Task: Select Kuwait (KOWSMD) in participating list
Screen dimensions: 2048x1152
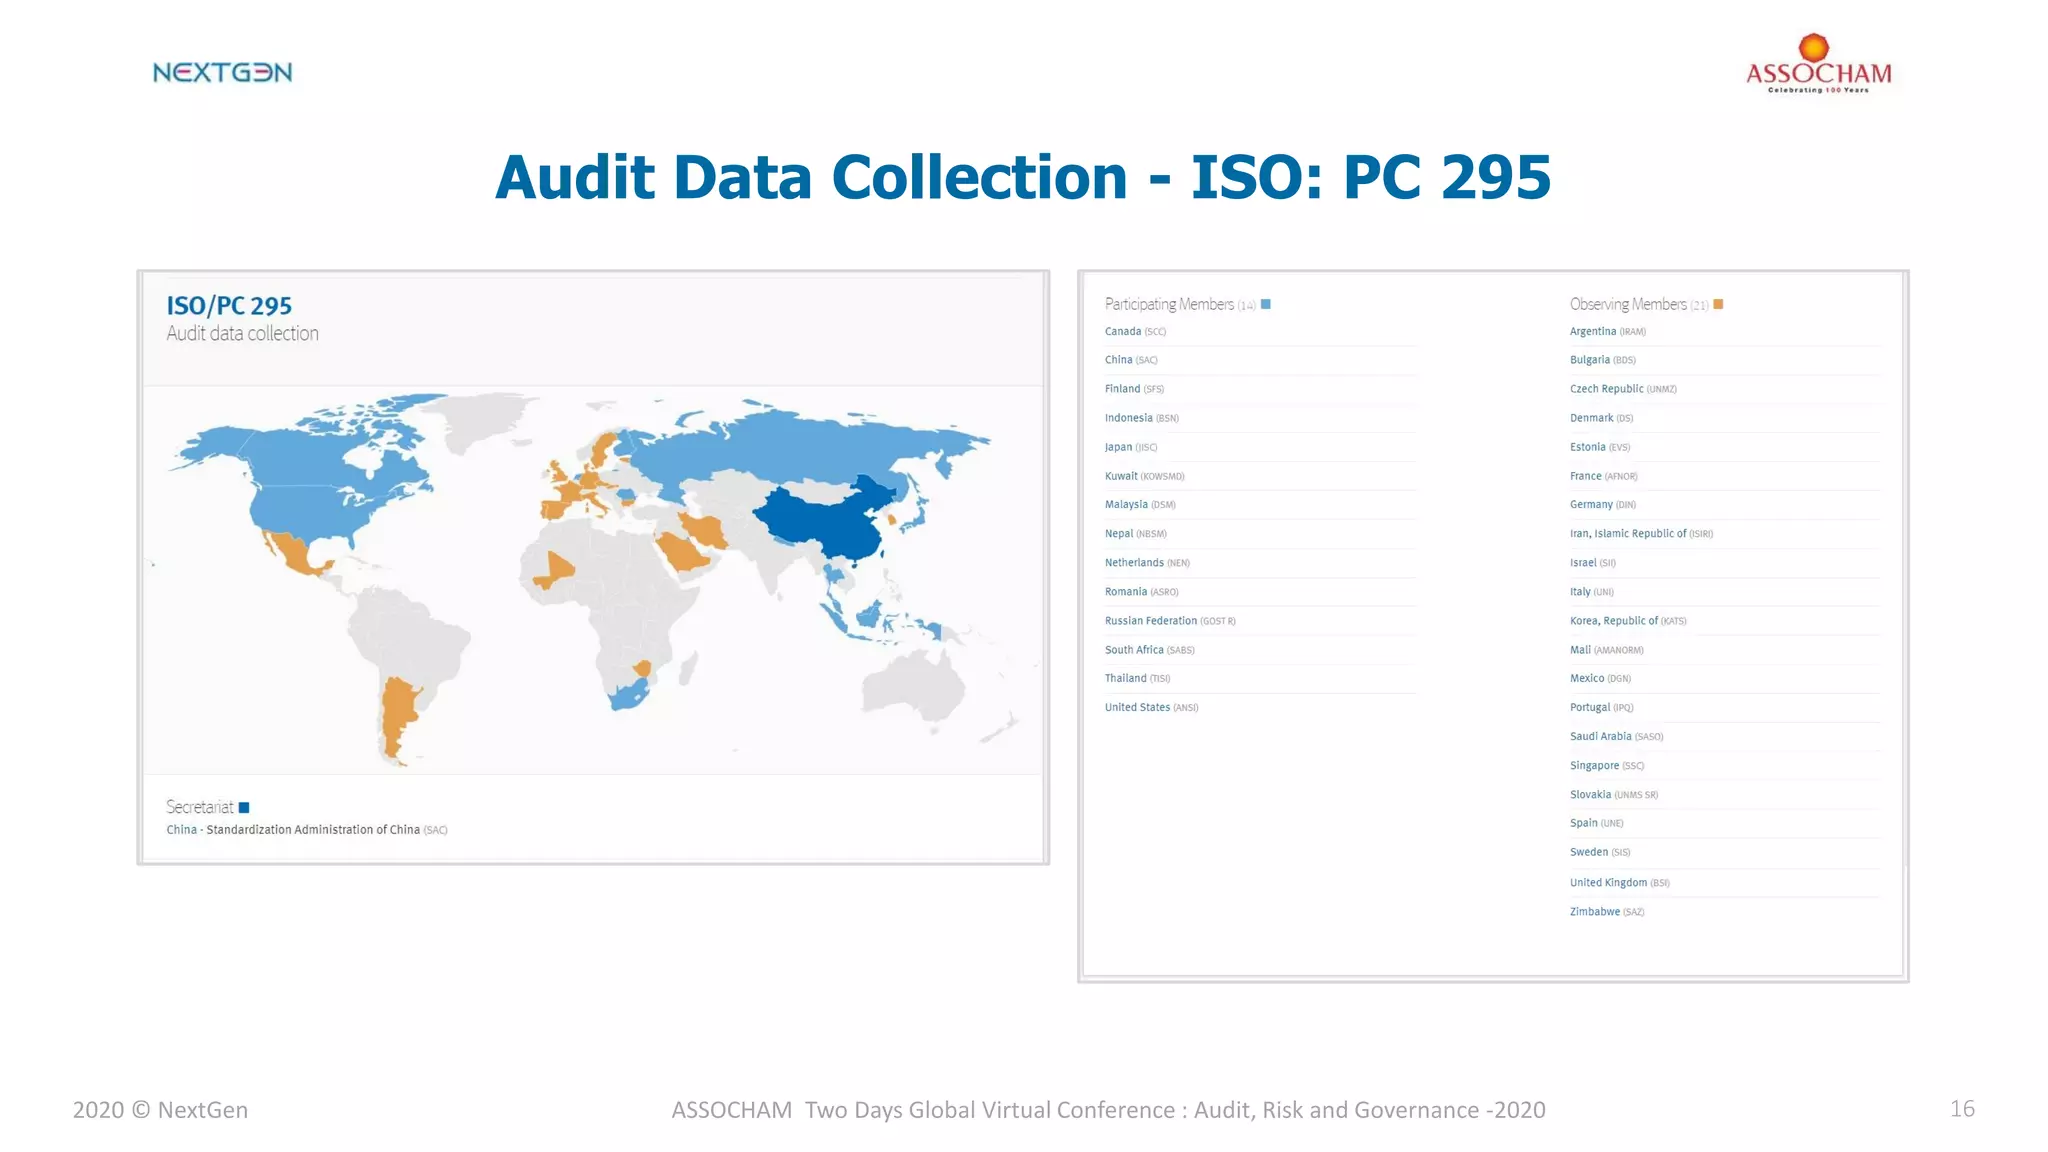Action: click(1144, 476)
